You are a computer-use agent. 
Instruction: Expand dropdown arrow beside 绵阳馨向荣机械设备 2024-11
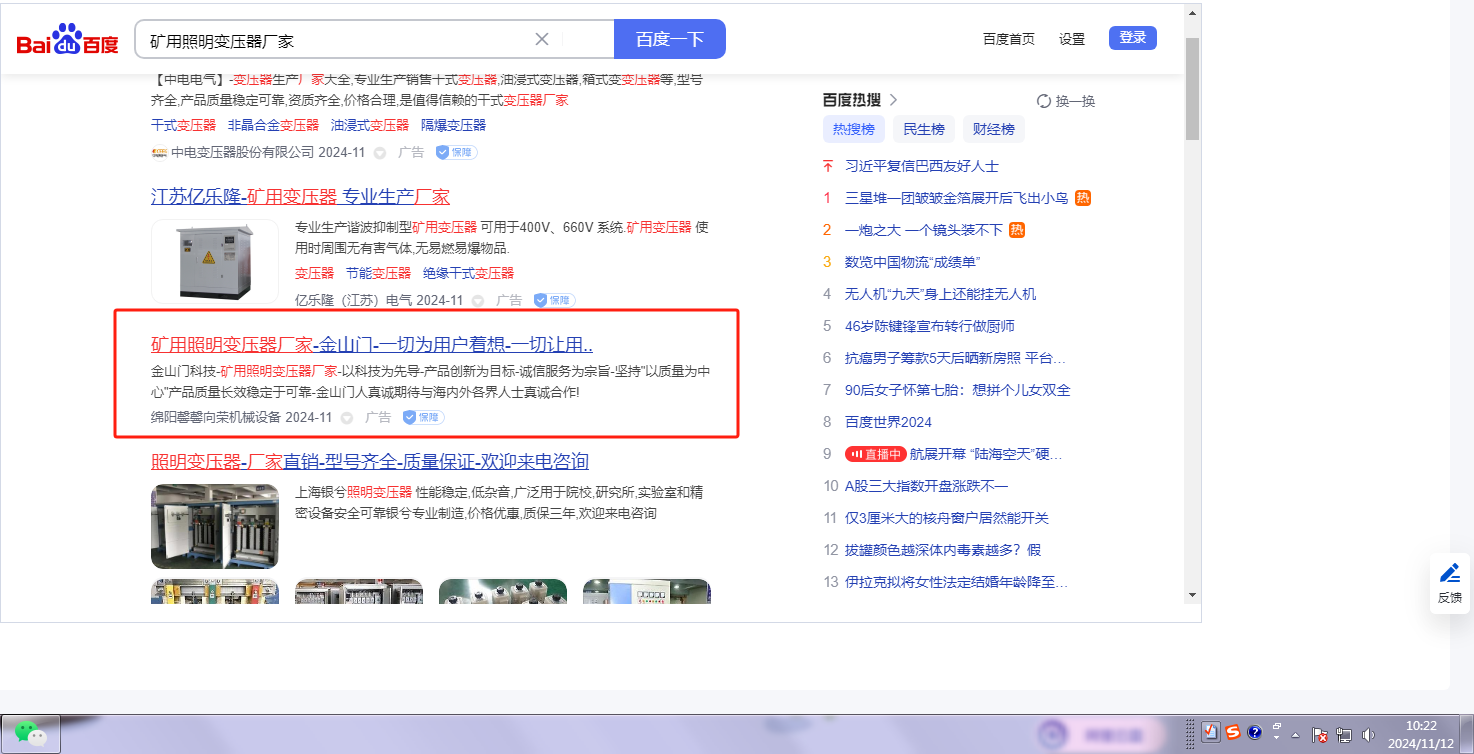click(x=347, y=417)
